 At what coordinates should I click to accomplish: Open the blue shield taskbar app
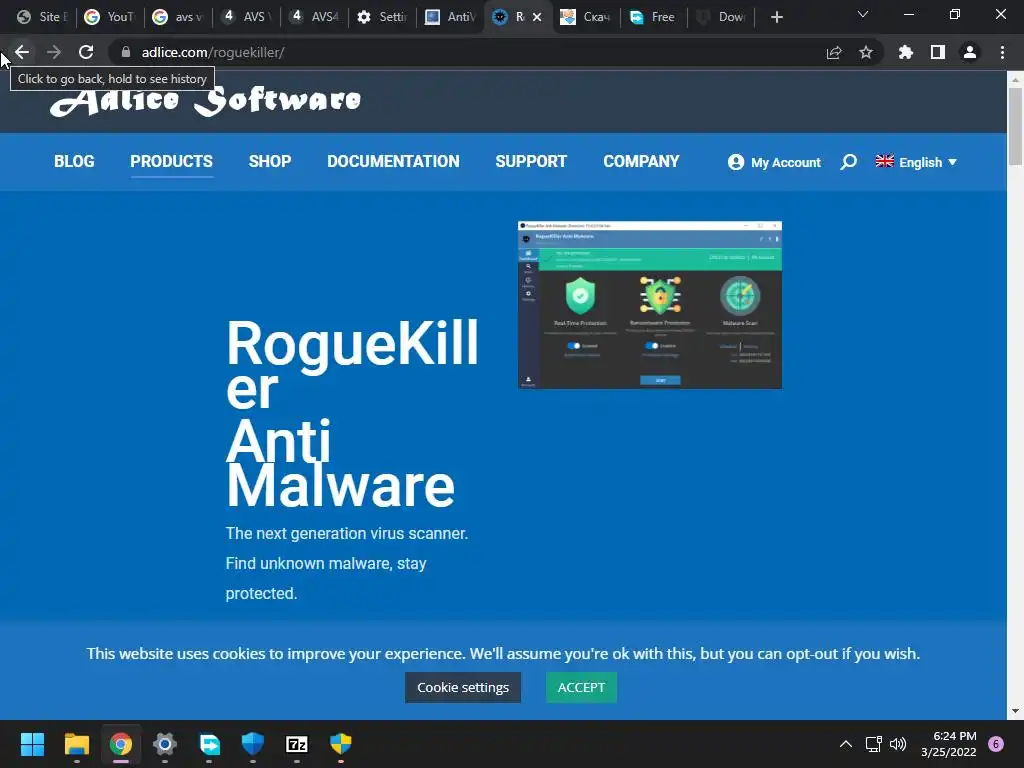(253, 744)
